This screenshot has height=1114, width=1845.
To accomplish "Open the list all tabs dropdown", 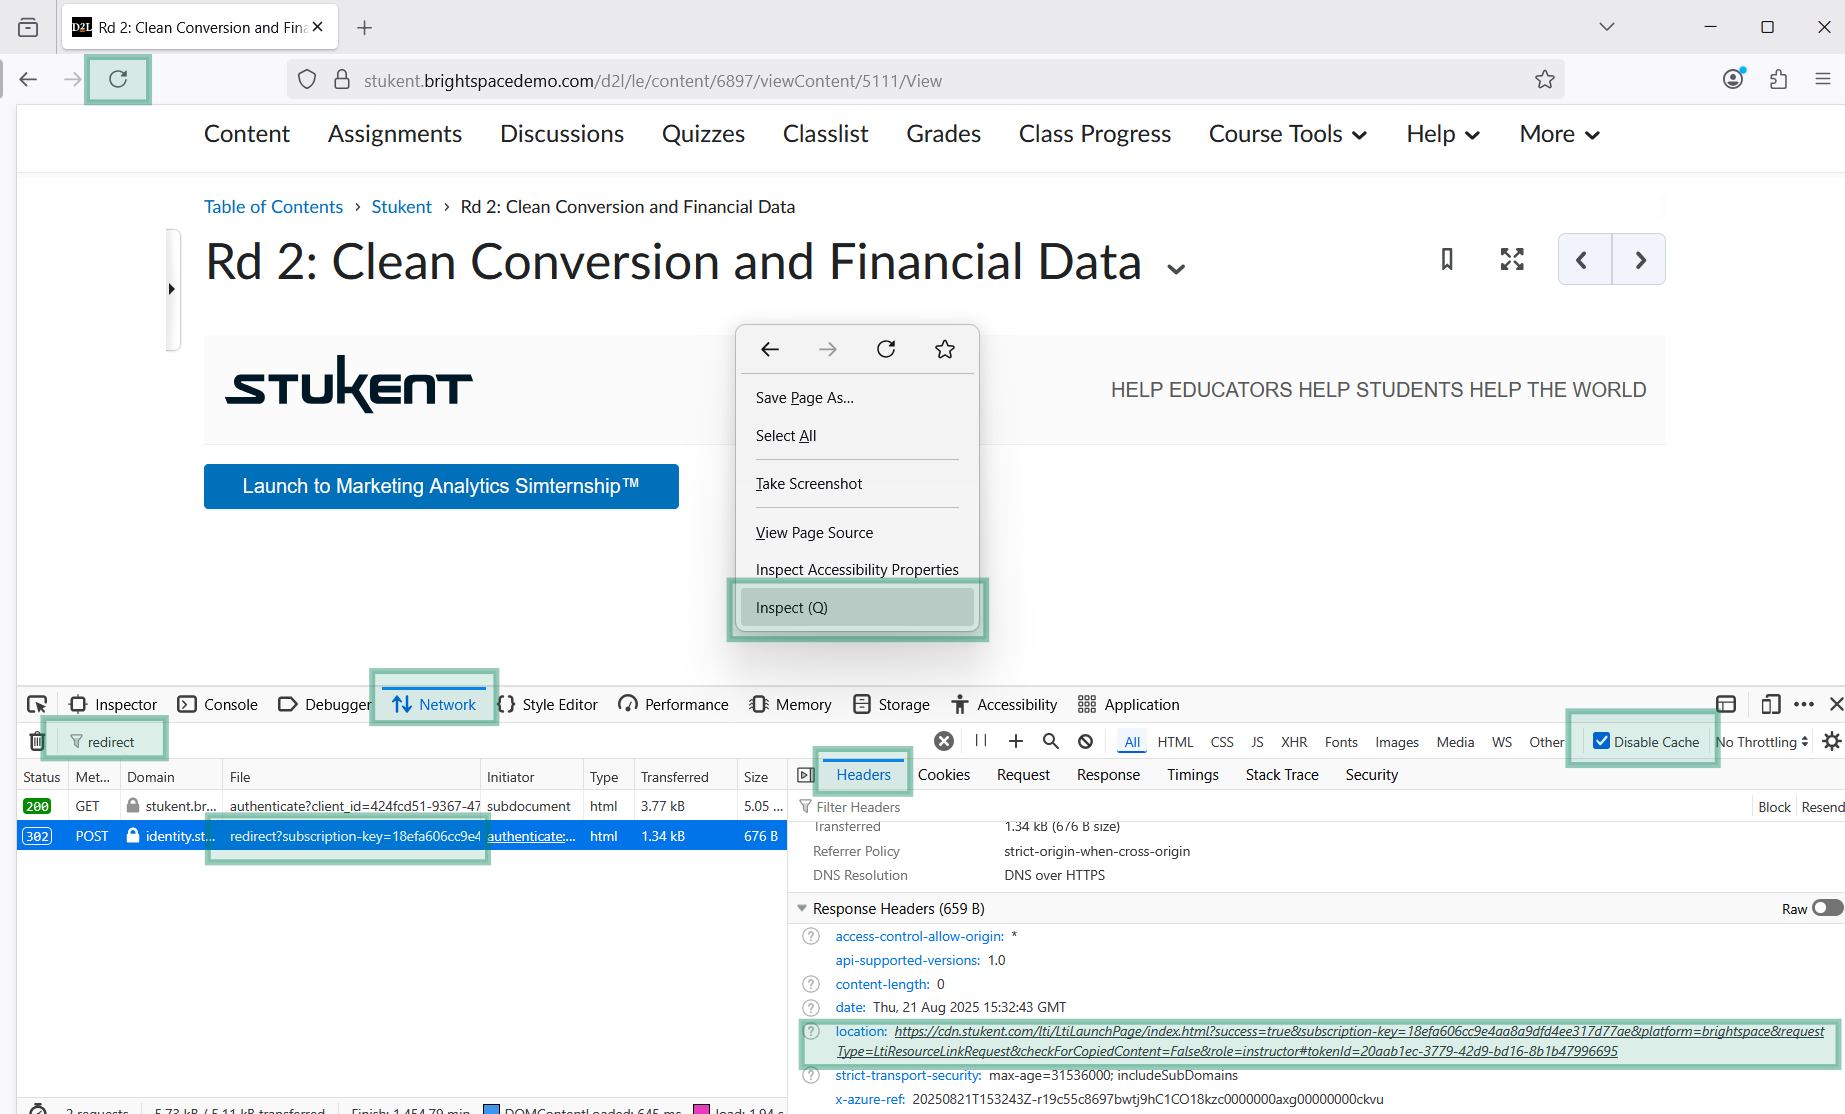I will [1606, 27].
